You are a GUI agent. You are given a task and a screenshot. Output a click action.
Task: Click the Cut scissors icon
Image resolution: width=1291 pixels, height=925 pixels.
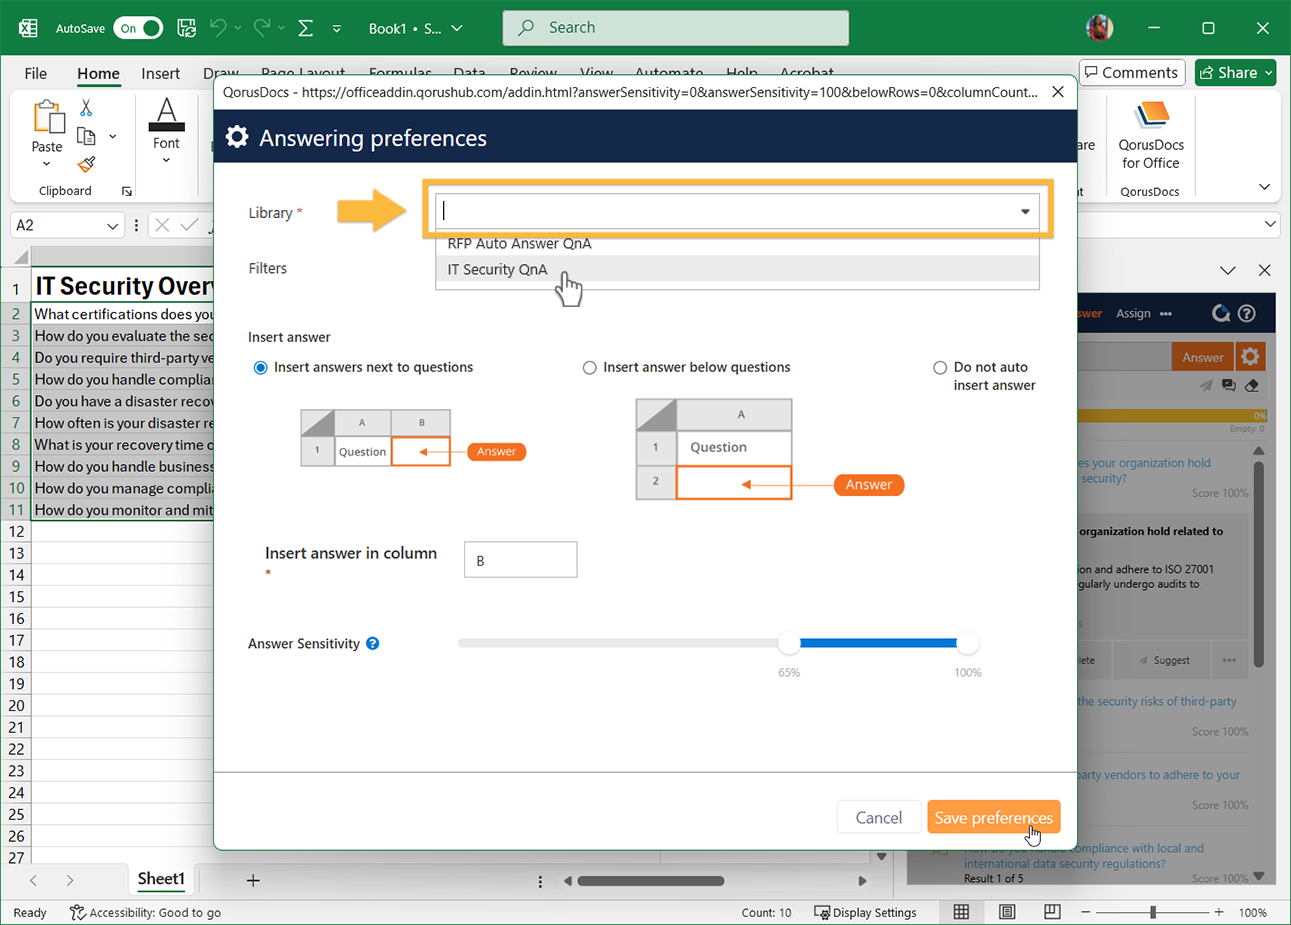(x=86, y=108)
